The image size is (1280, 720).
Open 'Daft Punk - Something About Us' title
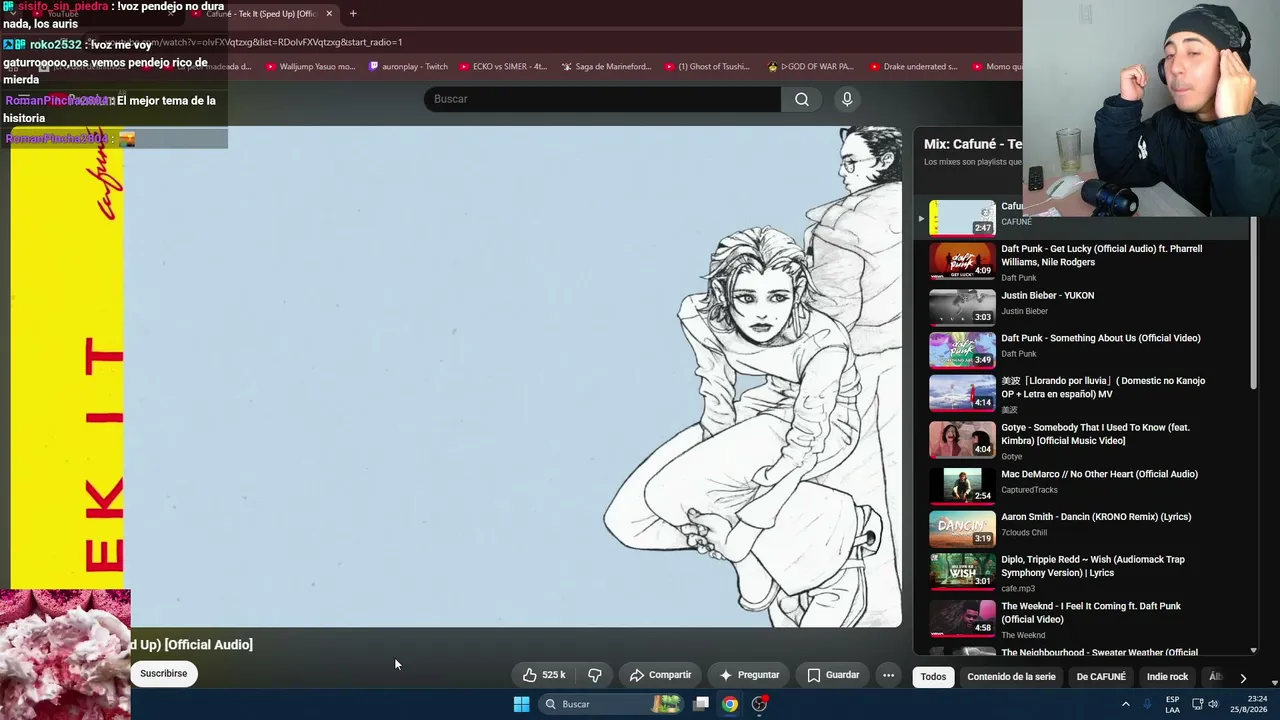click(1100, 338)
